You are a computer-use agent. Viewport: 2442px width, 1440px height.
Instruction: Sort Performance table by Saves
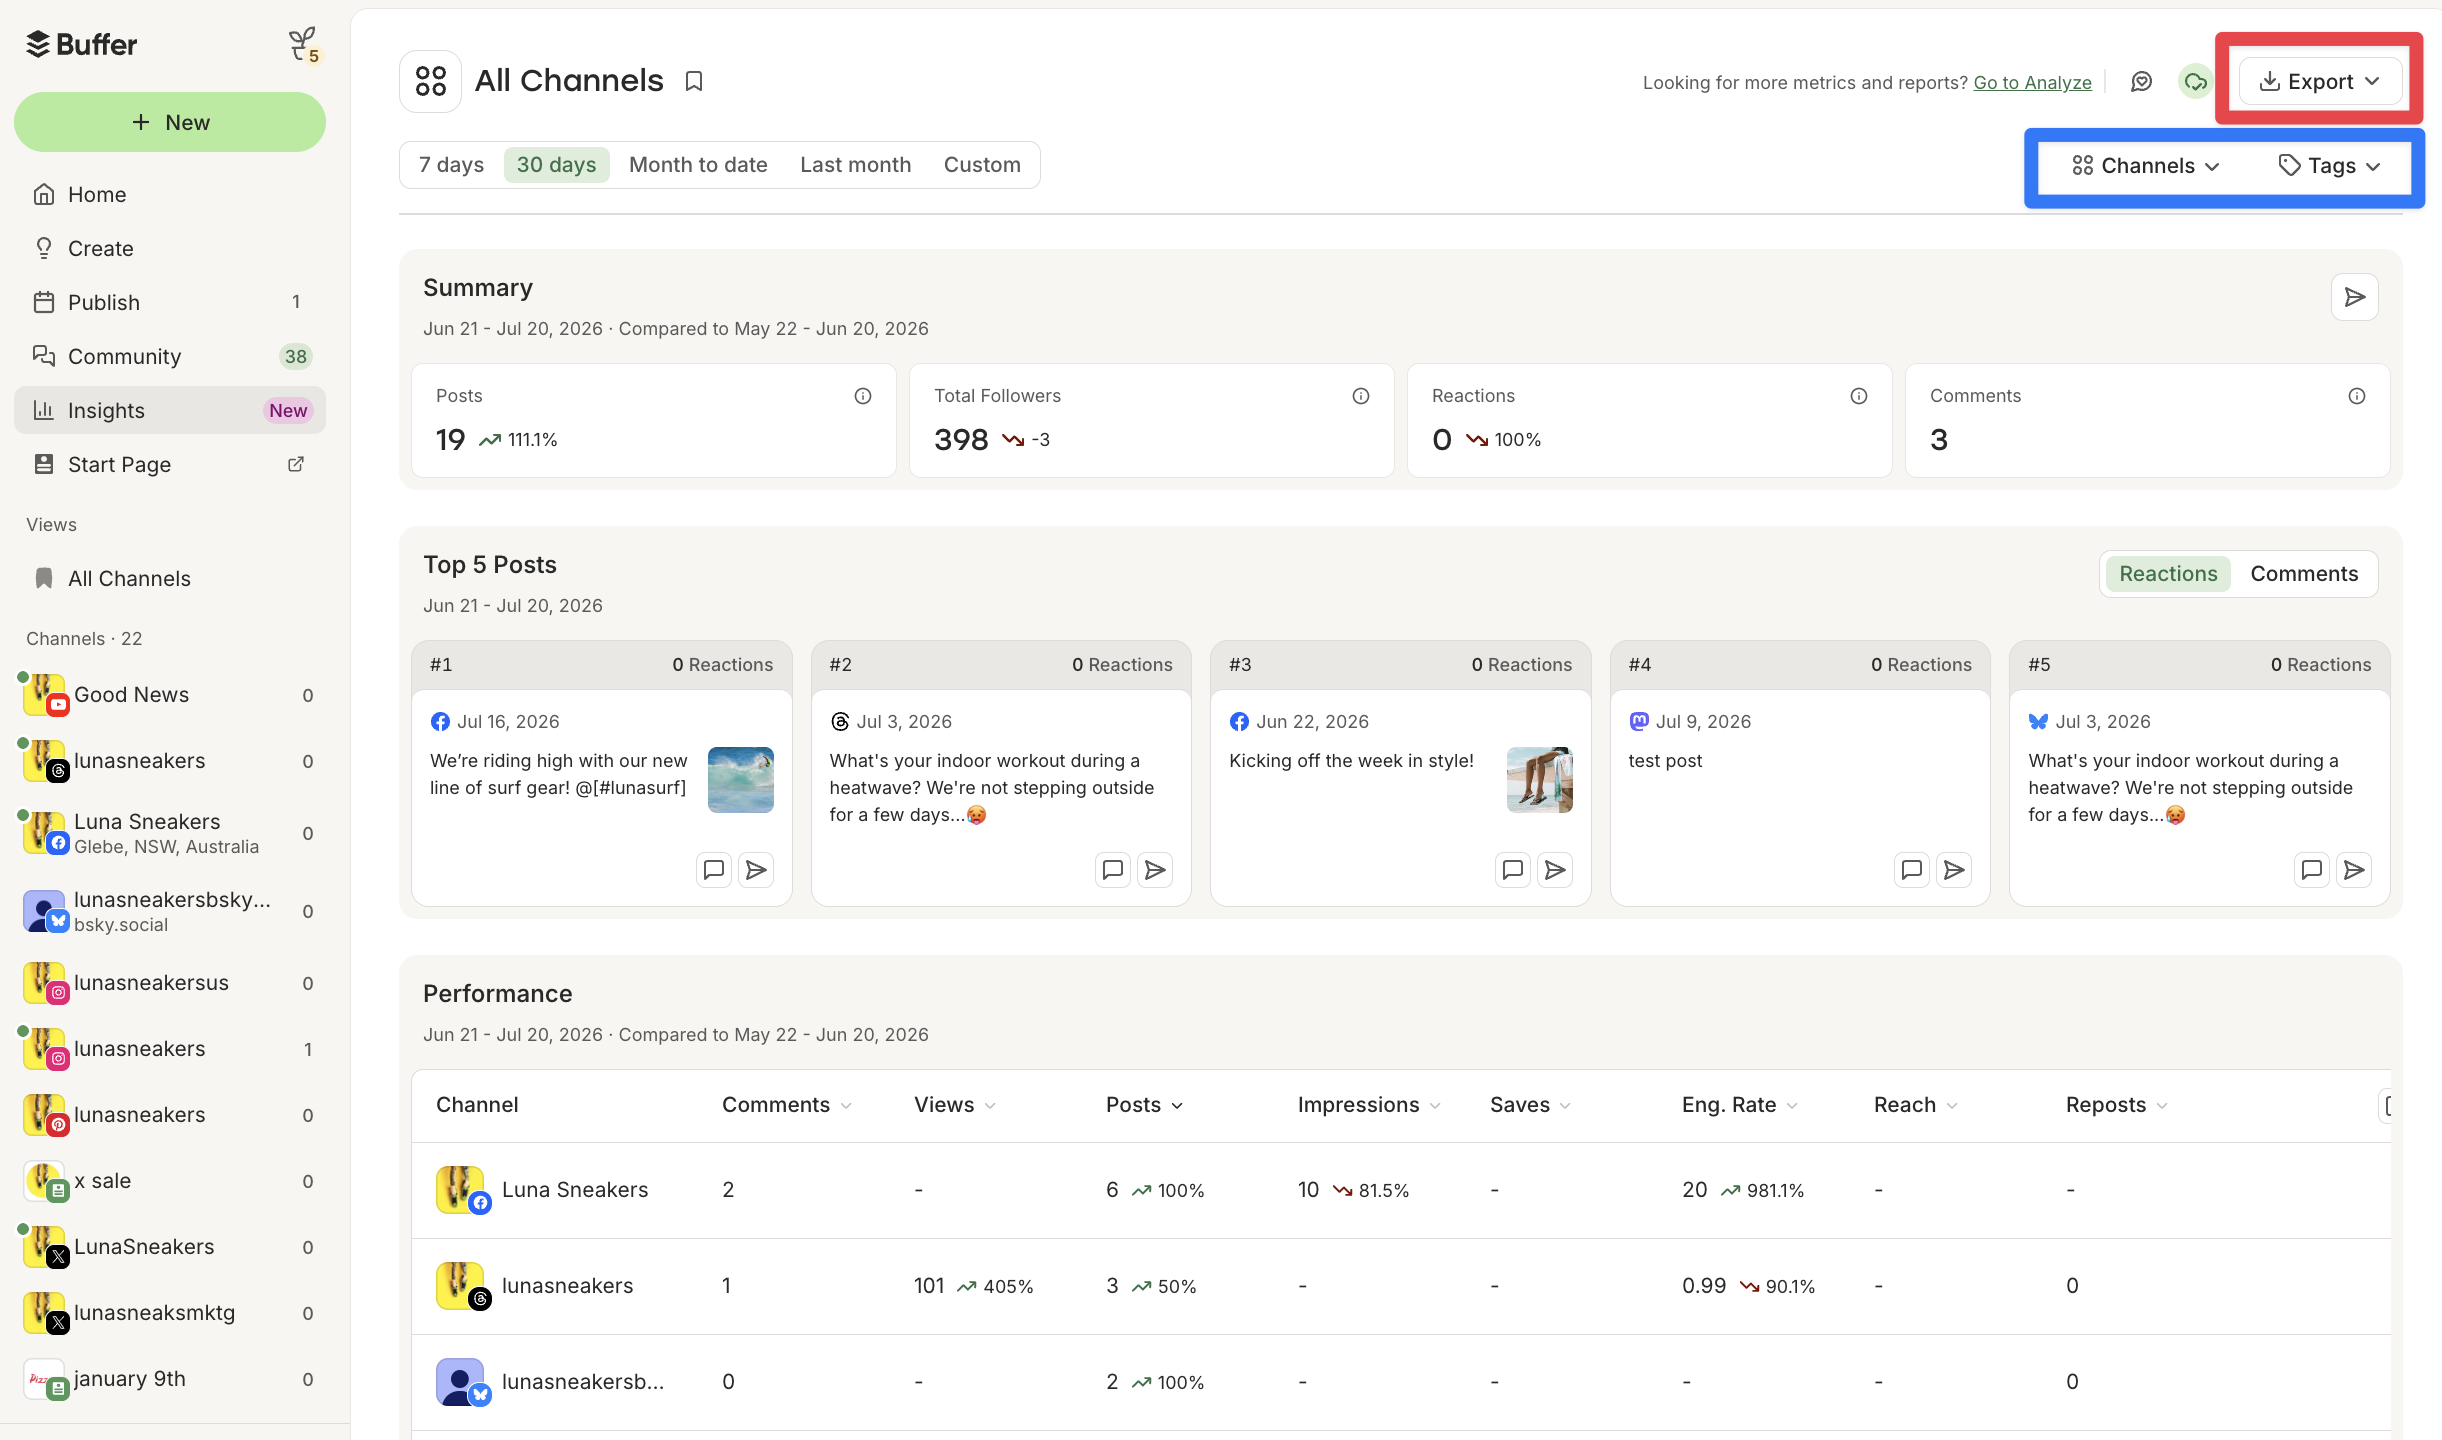pos(1530,1105)
